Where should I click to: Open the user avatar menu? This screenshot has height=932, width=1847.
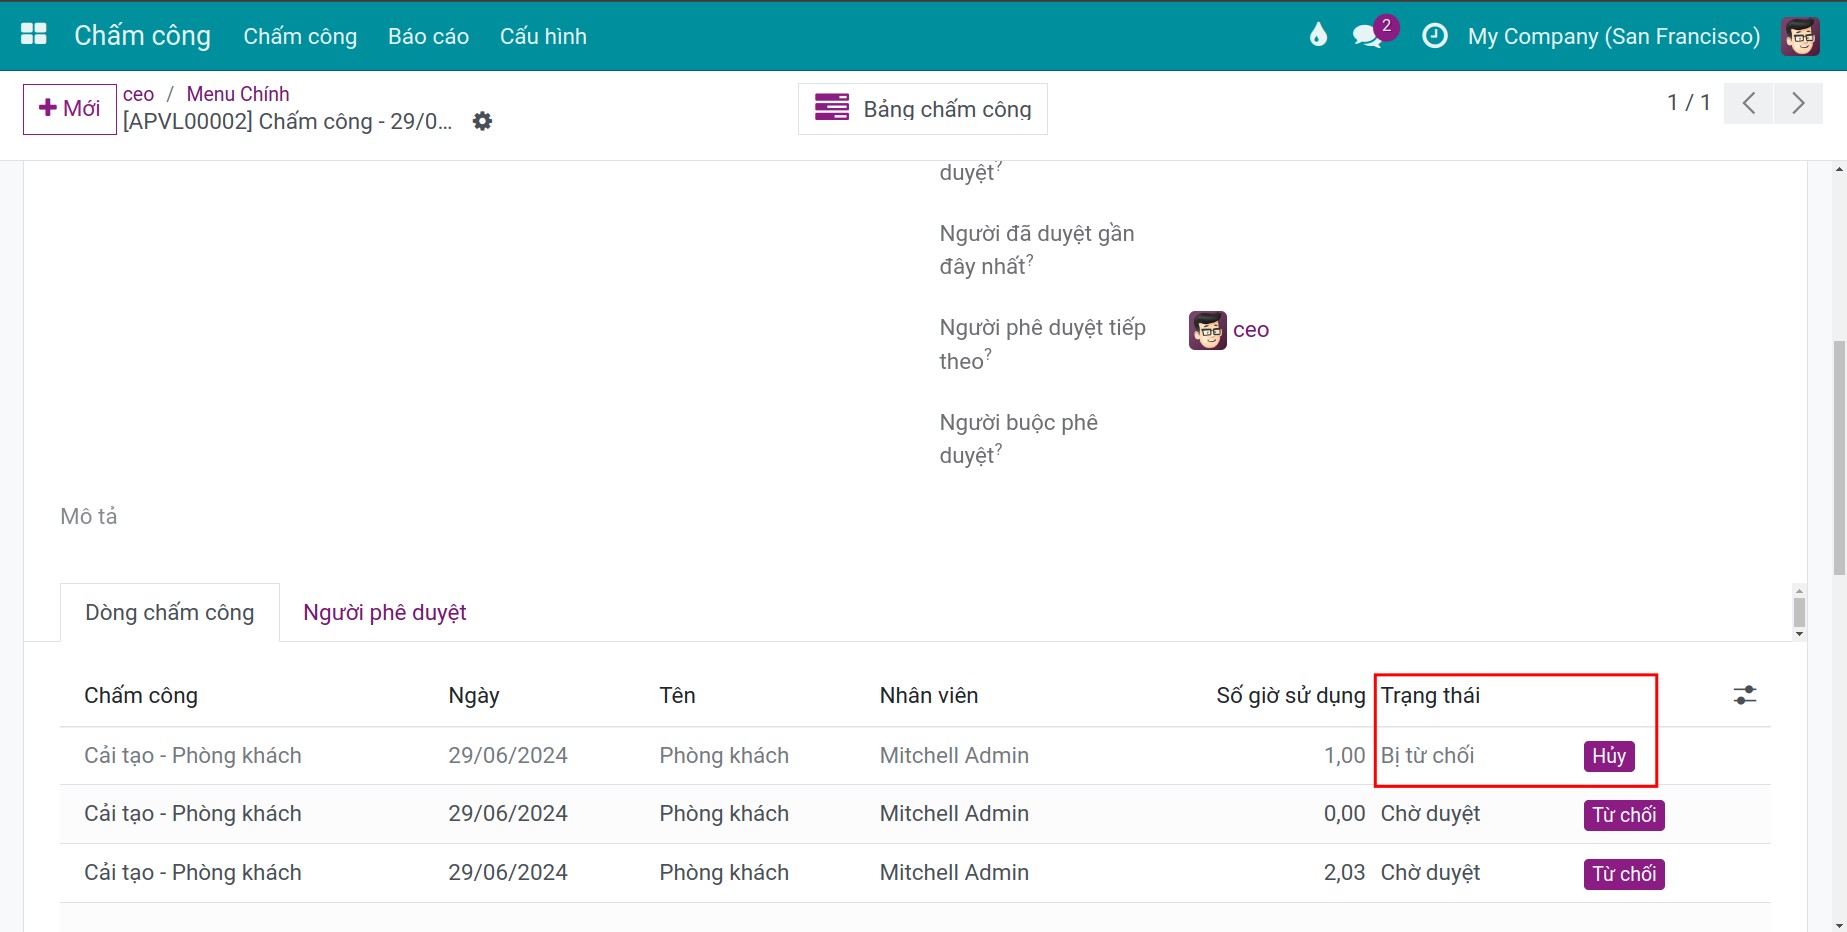[1800, 36]
